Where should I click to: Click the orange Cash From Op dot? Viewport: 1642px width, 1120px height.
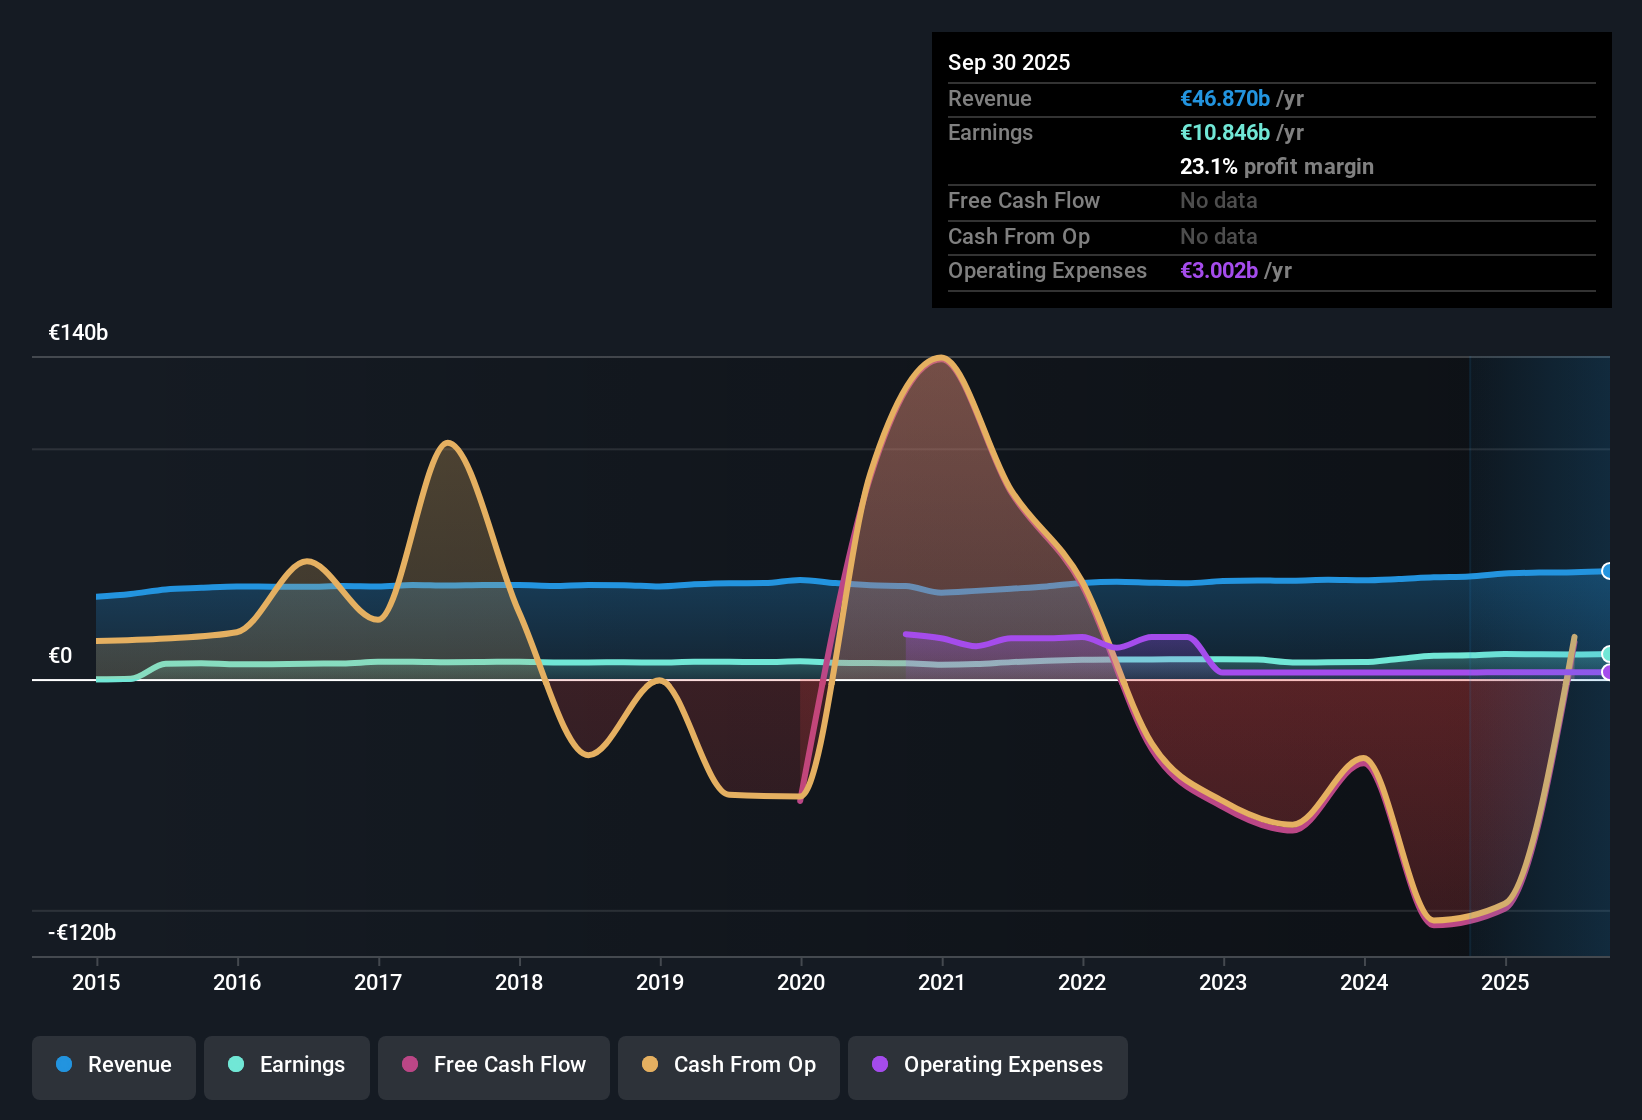[650, 1065]
